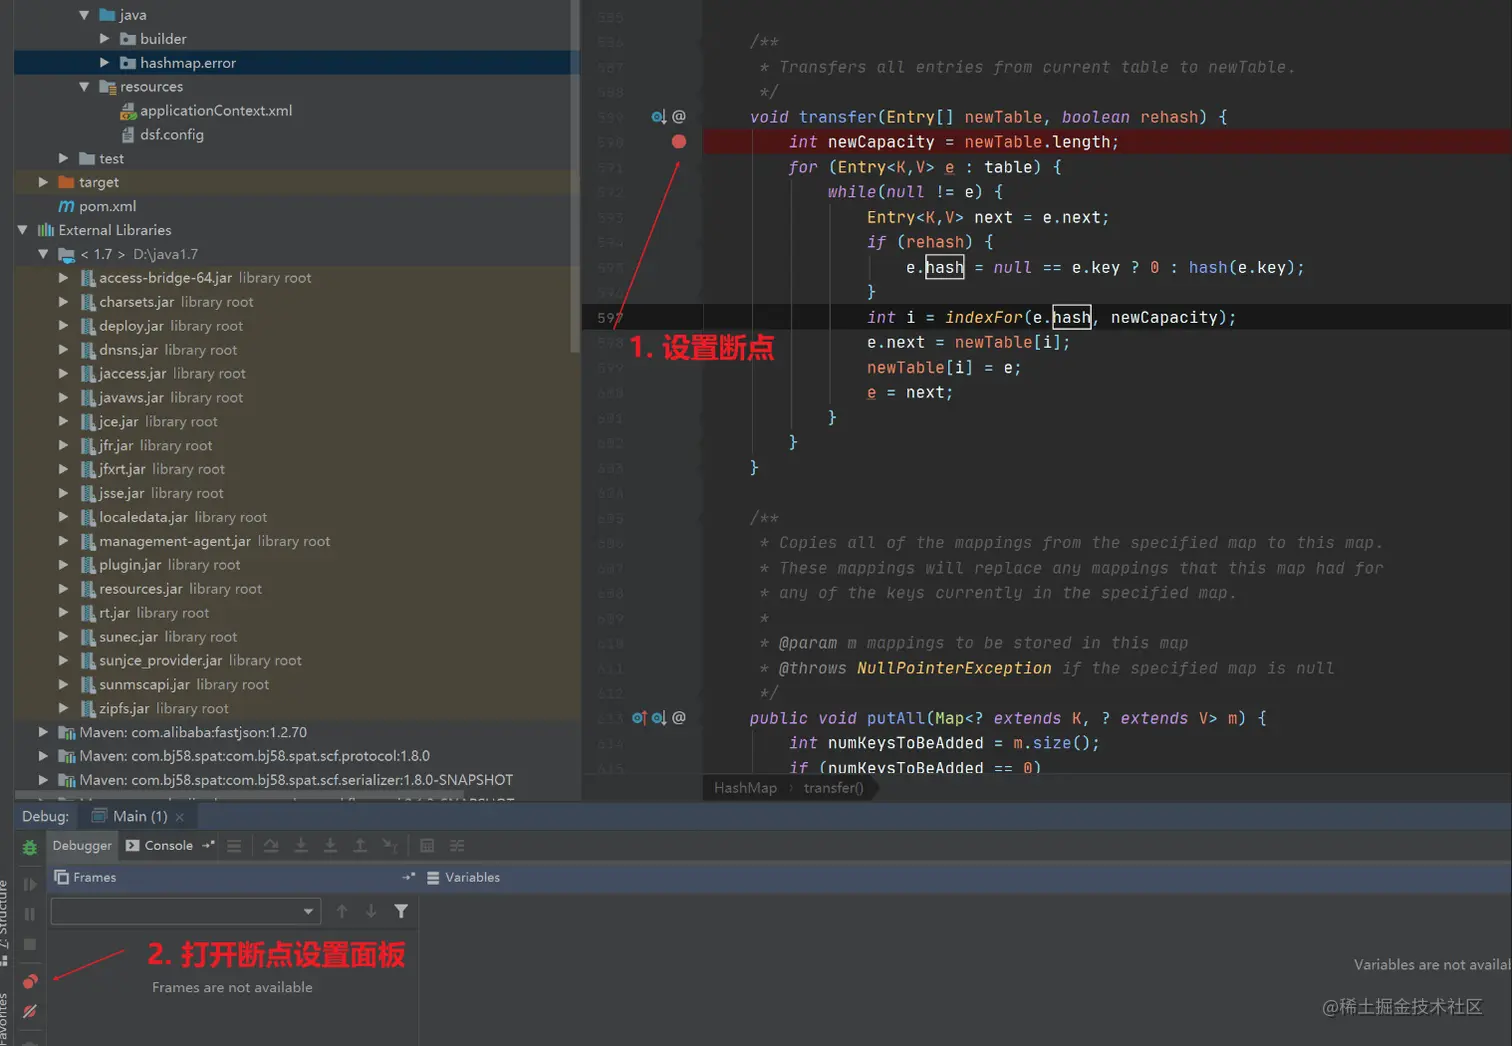This screenshot has width=1512, height=1046.
Task: Expand the target folder
Action: (43, 182)
